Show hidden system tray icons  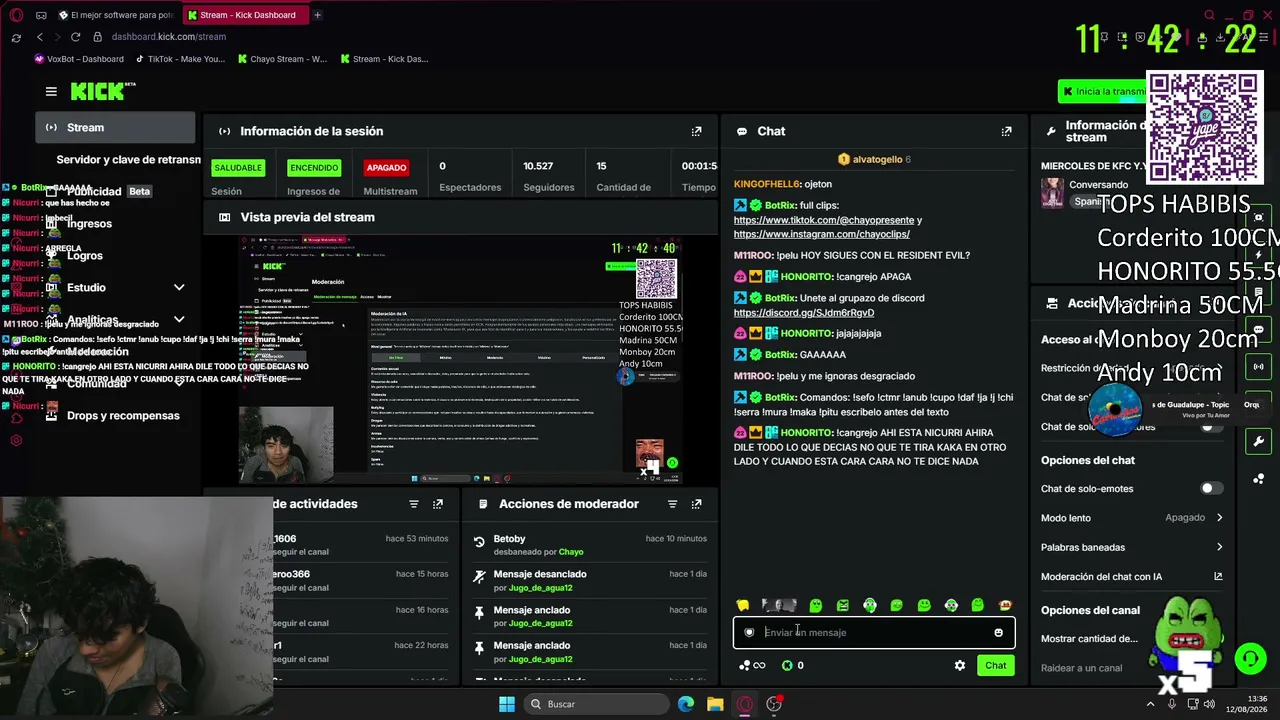[x=1150, y=704]
